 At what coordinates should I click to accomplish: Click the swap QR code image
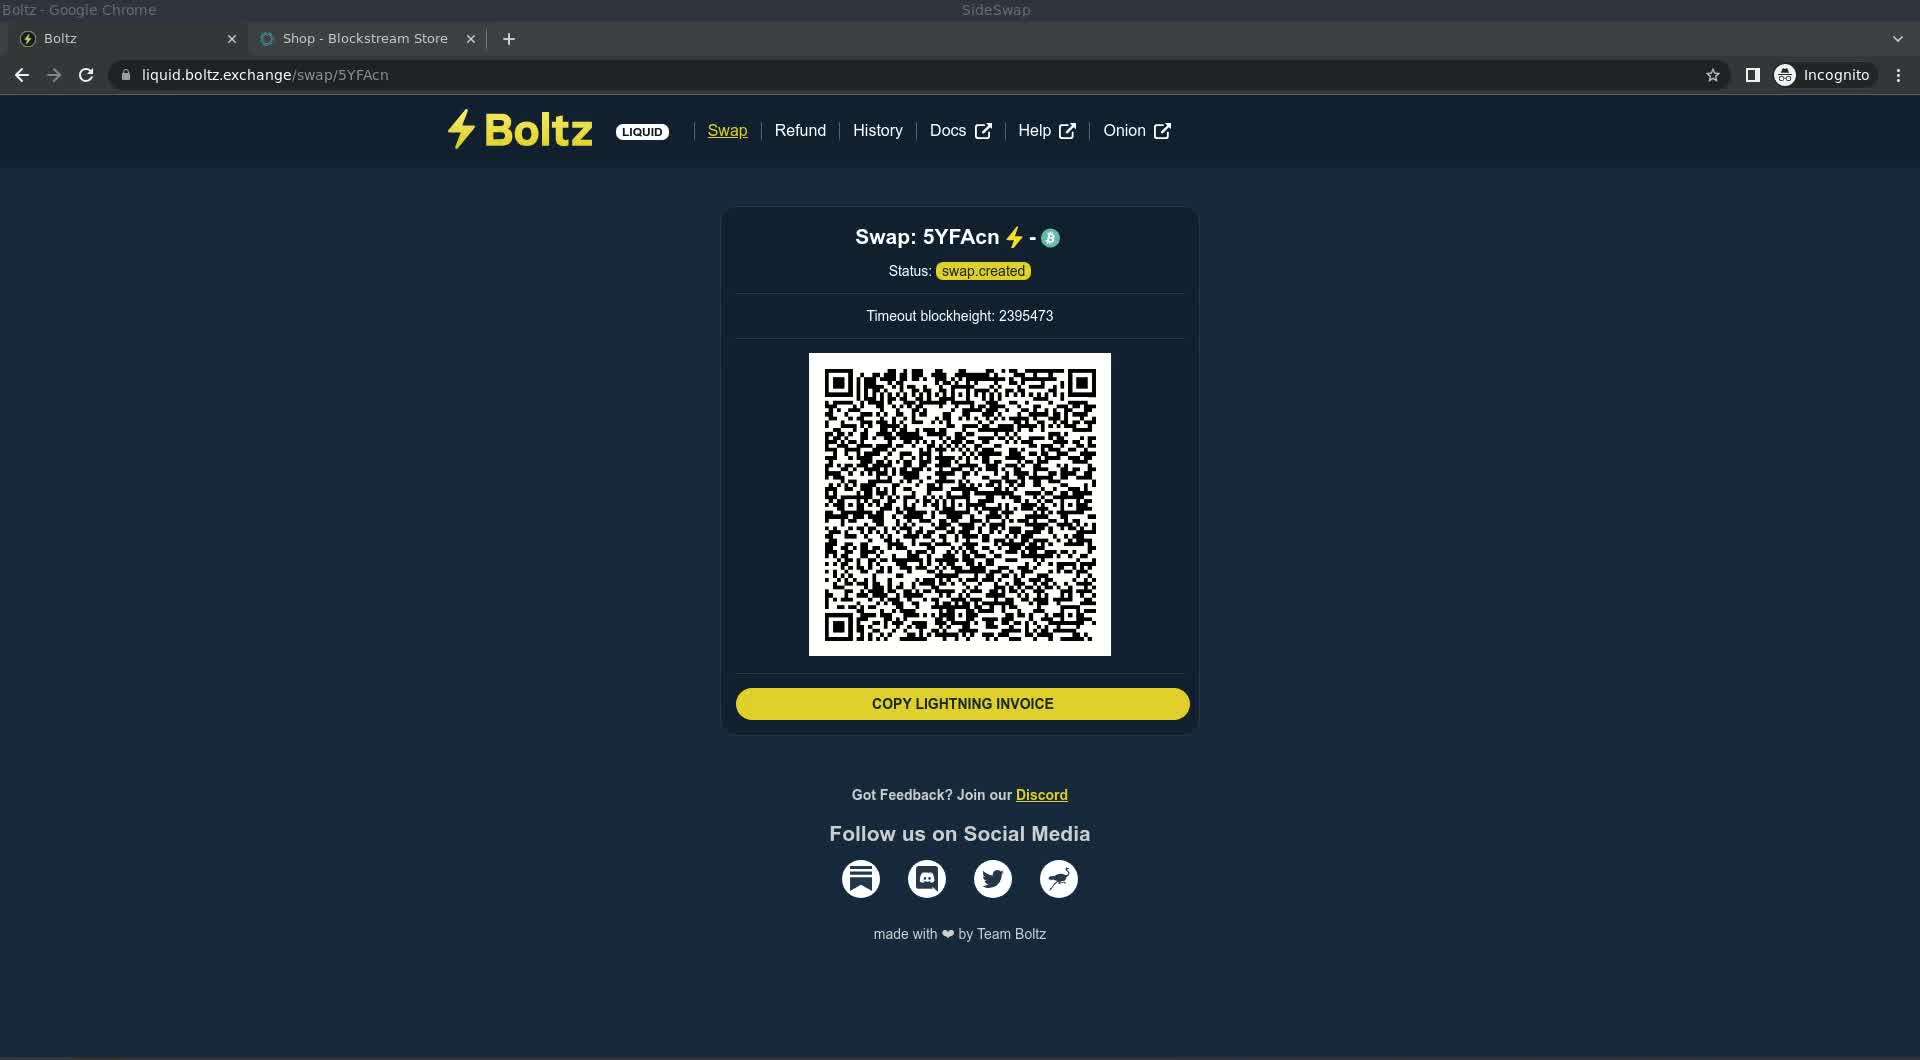pyautogui.click(x=959, y=504)
